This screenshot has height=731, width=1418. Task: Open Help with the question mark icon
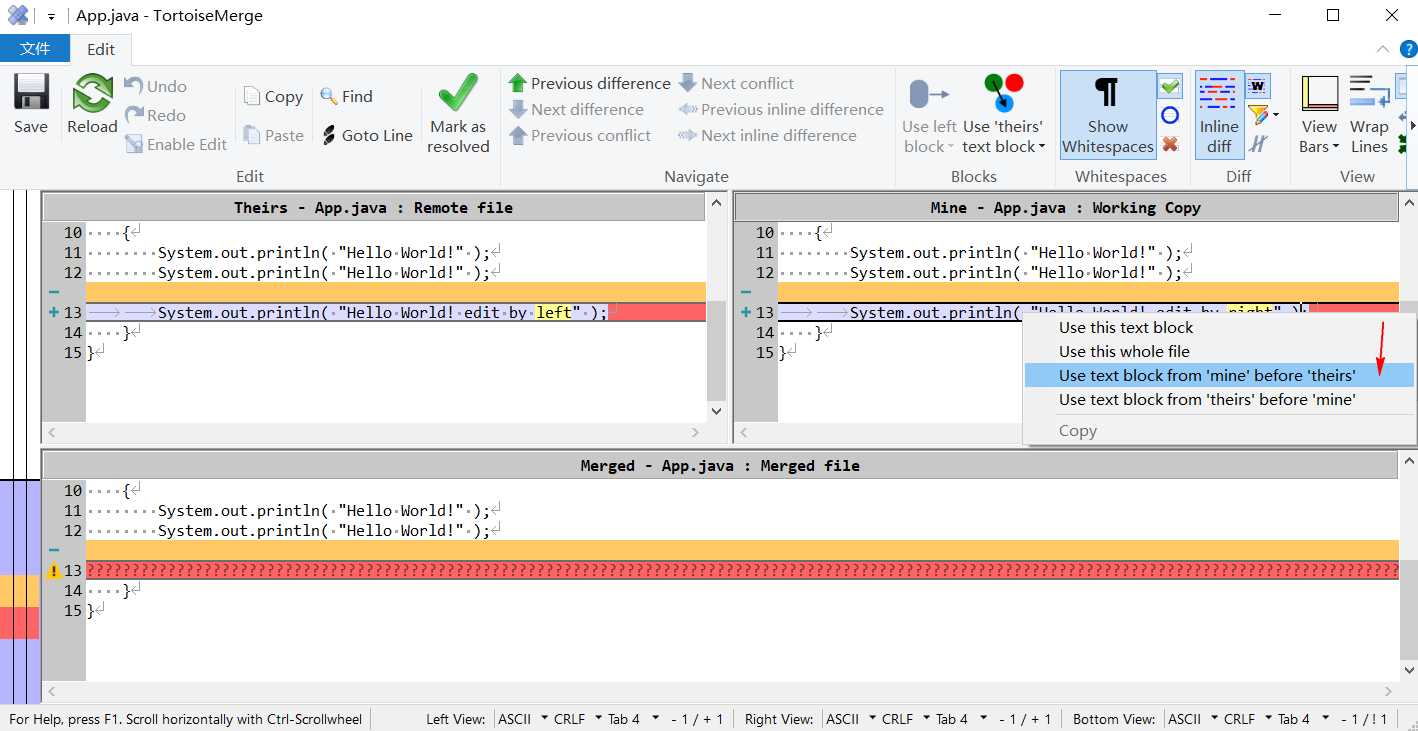pos(1408,49)
